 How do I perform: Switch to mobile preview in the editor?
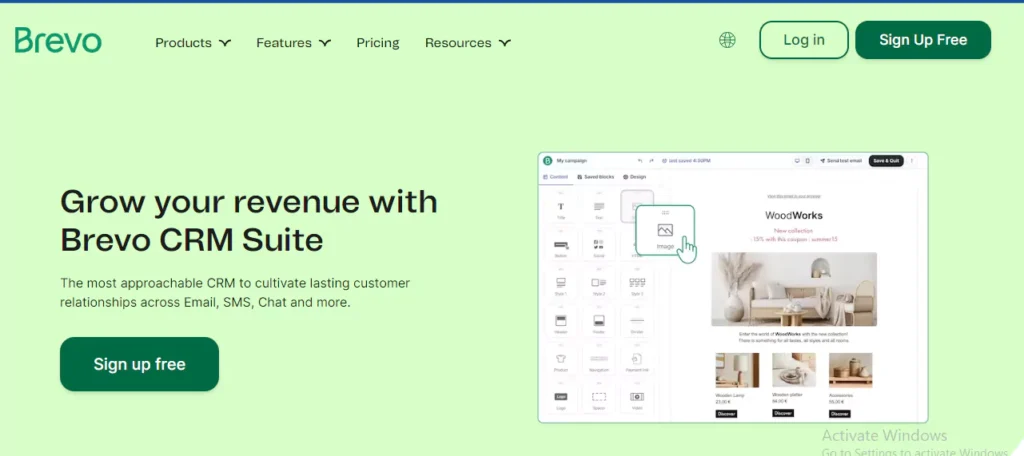click(x=807, y=160)
